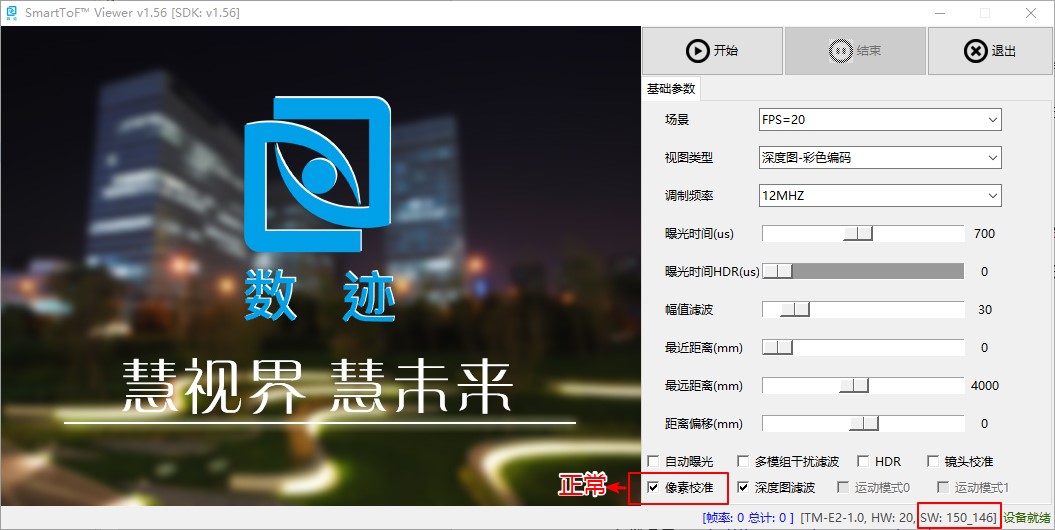Enable the 多模组干扰滤波 checkbox
This screenshot has width=1055, height=530.
(743, 461)
